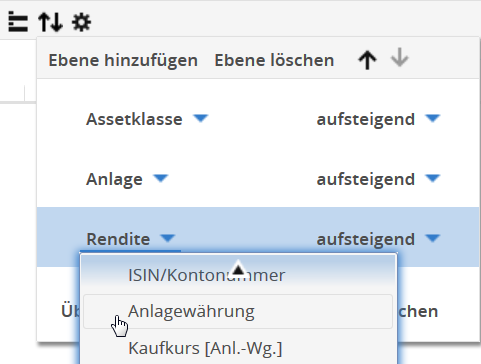Viewport: 481px width, 364px height.
Task: Open the grouping levels icon in toolbar
Action: point(18,22)
